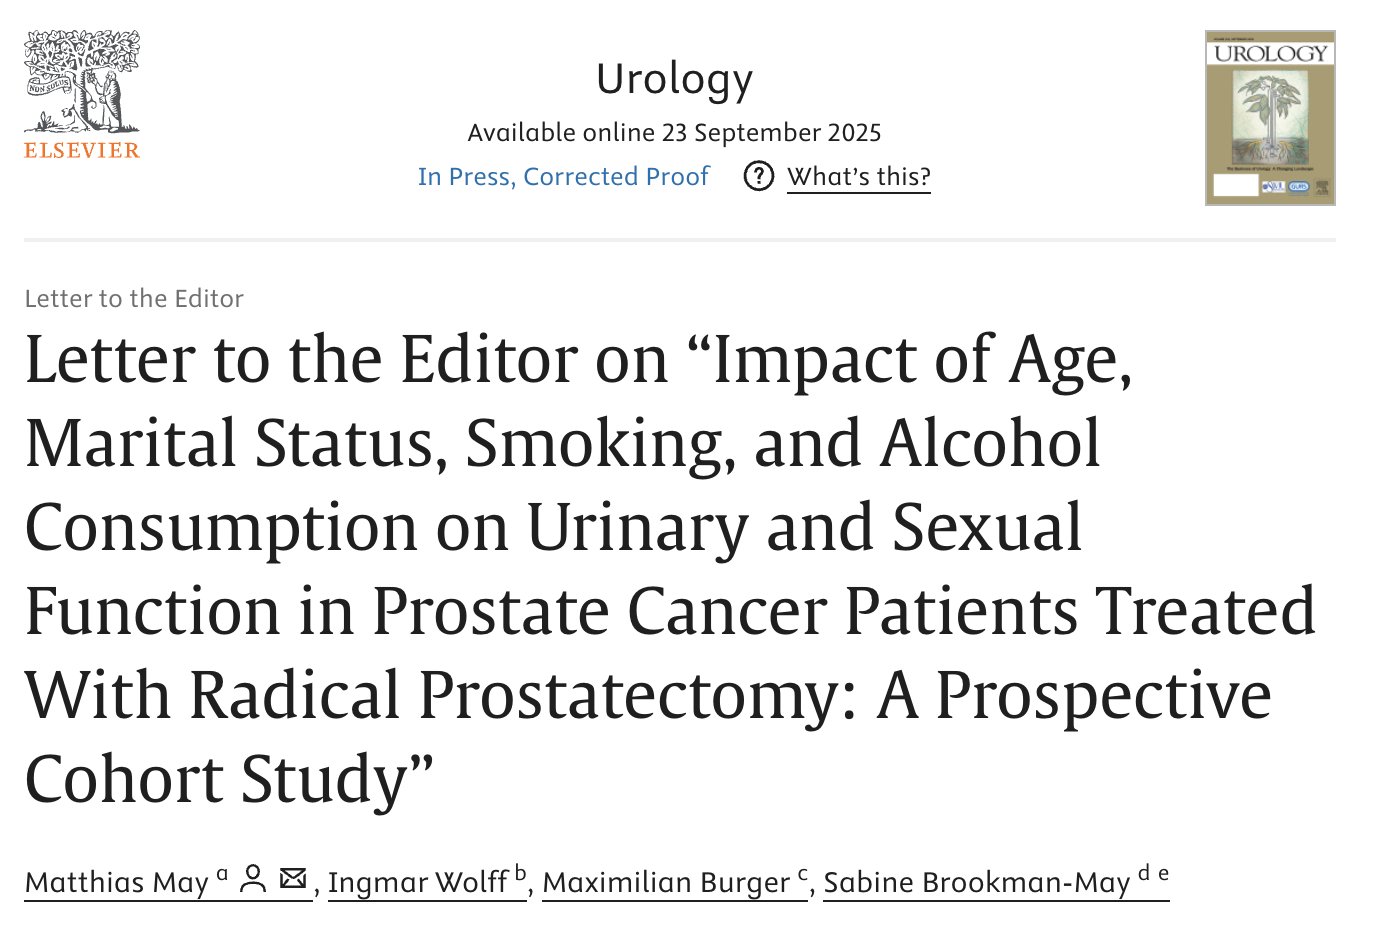
Task: Click affiliation superscript "a" after Matthias May
Action: 222,875
